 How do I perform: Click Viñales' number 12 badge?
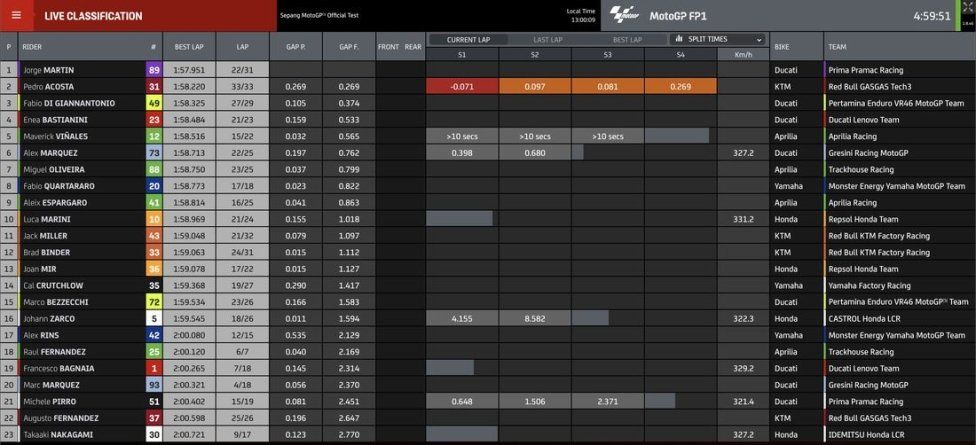click(154, 136)
